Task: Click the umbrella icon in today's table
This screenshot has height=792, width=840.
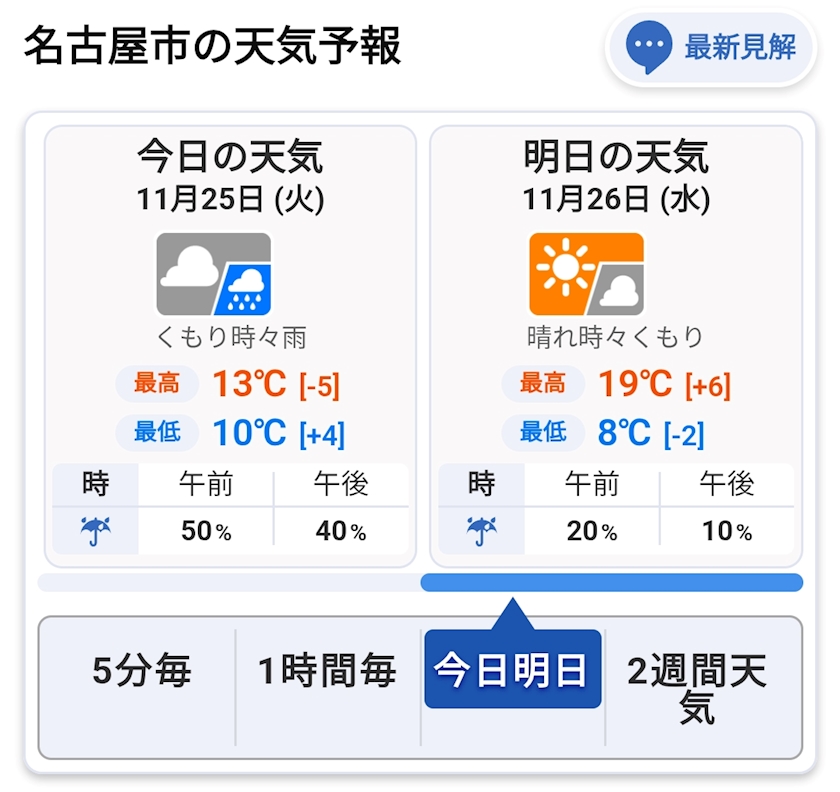Action: pyautogui.click(x=96, y=531)
